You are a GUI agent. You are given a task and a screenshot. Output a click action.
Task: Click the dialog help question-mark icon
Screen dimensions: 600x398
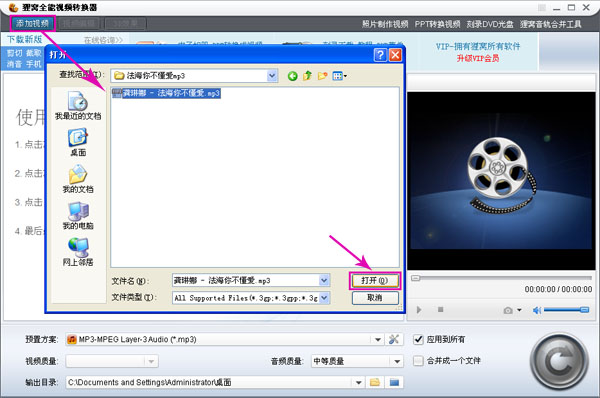point(380,55)
